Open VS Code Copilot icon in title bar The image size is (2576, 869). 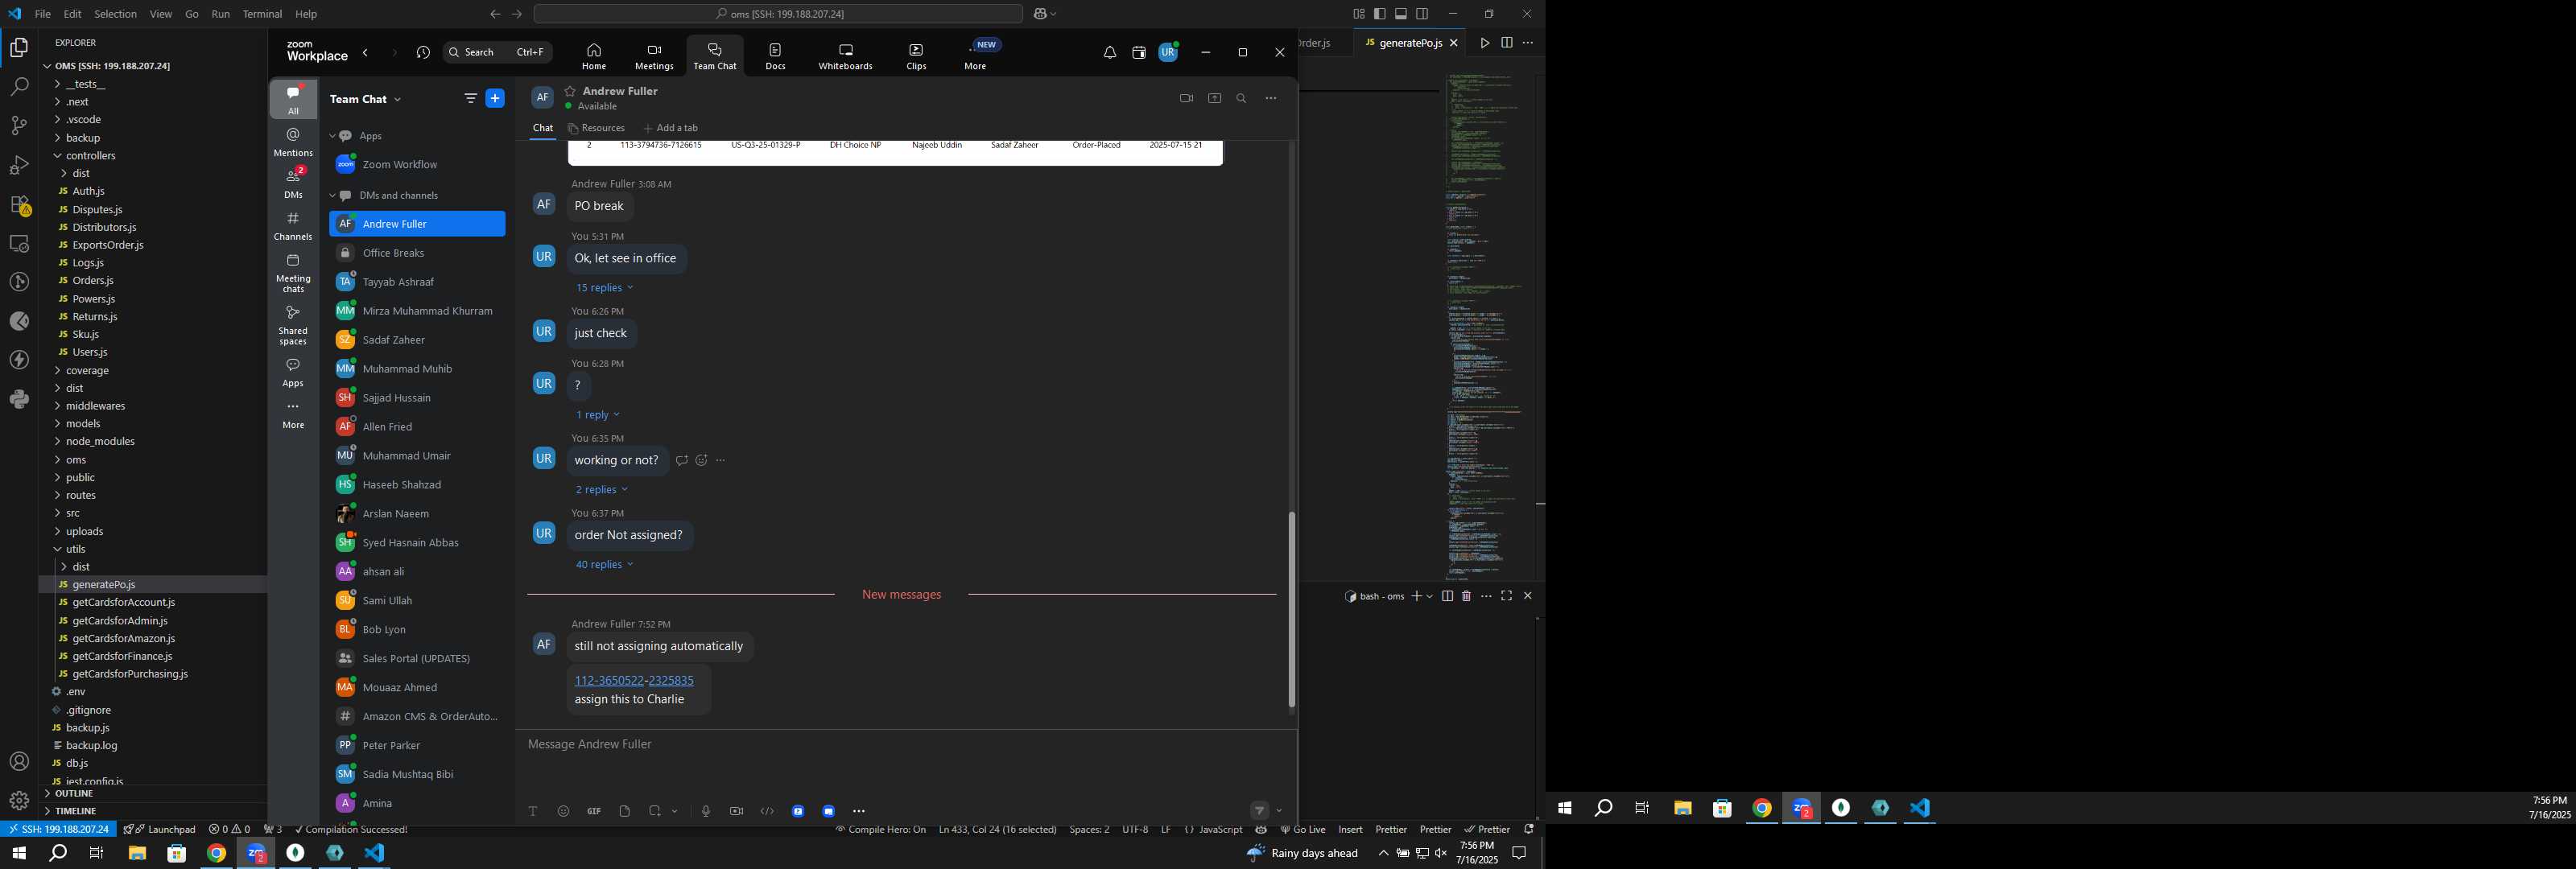1041,14
